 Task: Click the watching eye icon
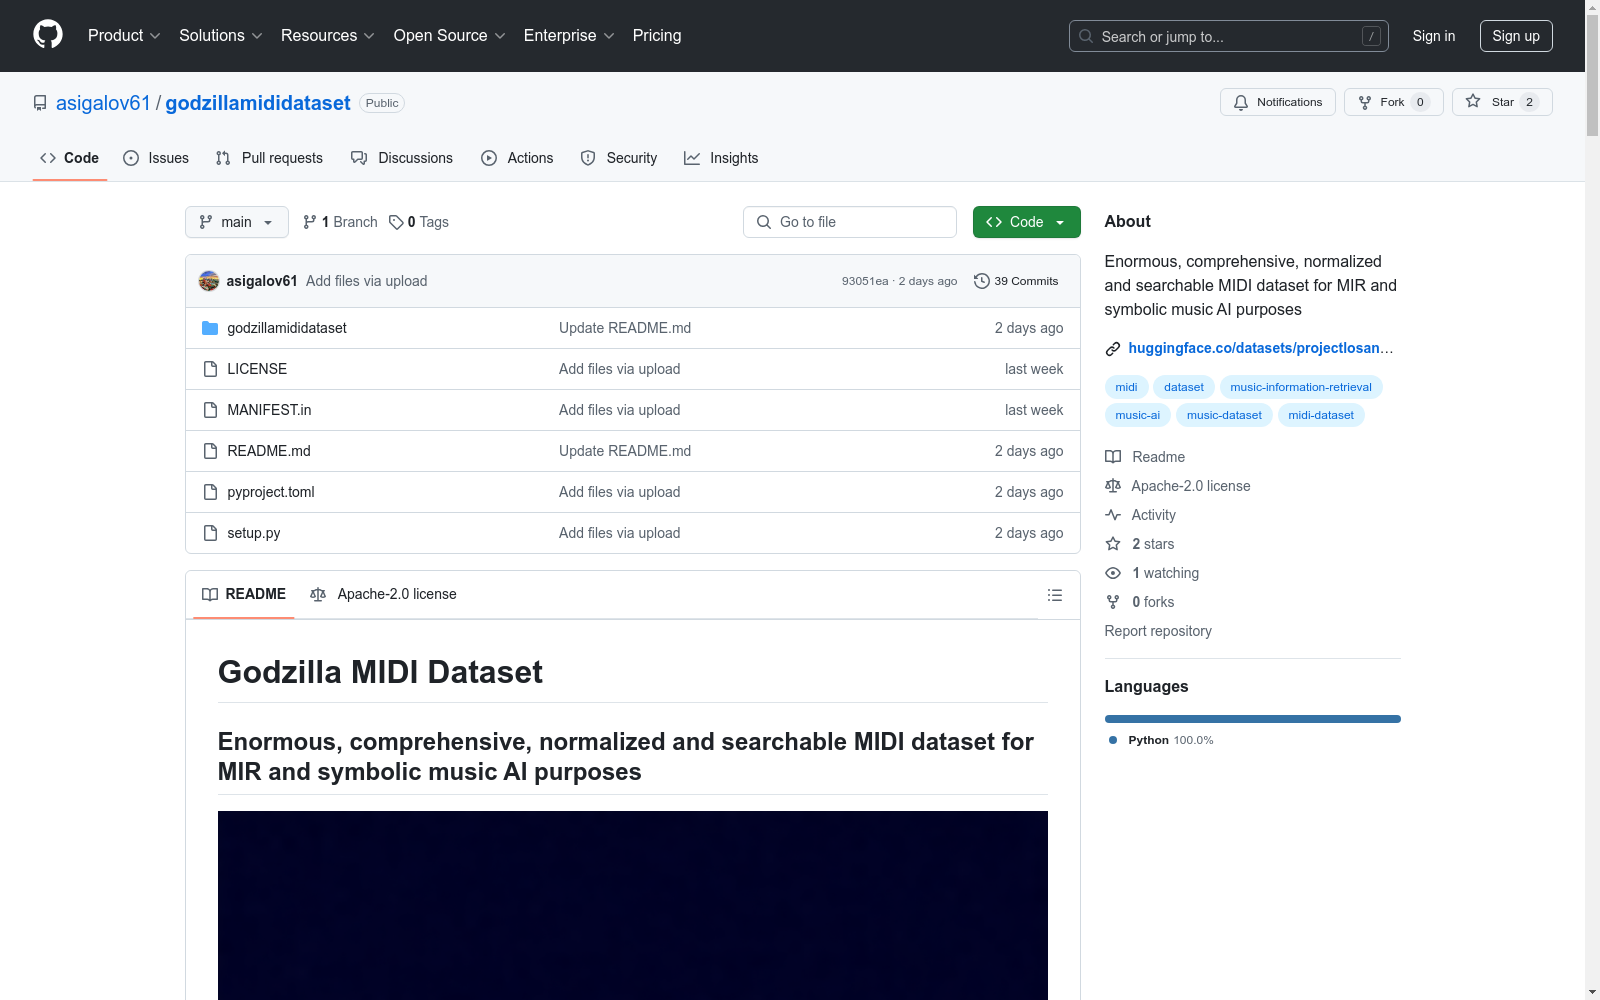click(1113, 573)
